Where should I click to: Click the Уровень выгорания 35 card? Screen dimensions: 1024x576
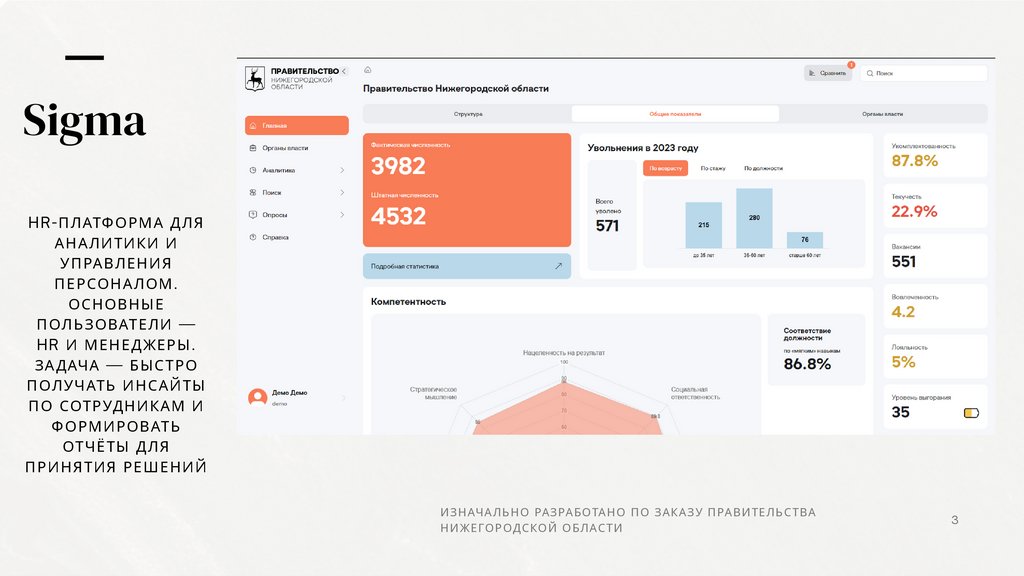coord(935,407)
